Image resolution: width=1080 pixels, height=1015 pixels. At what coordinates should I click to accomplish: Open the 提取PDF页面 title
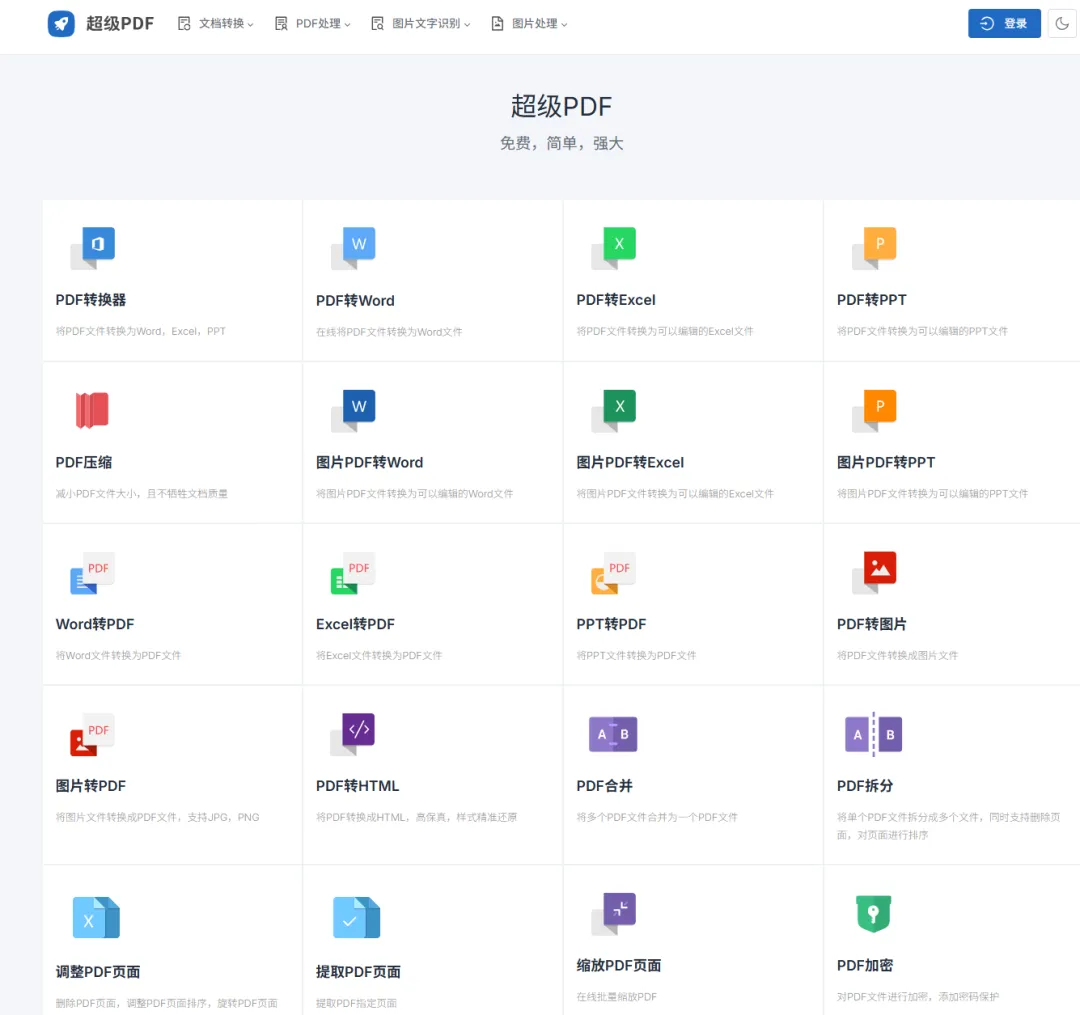coord(358,972)
